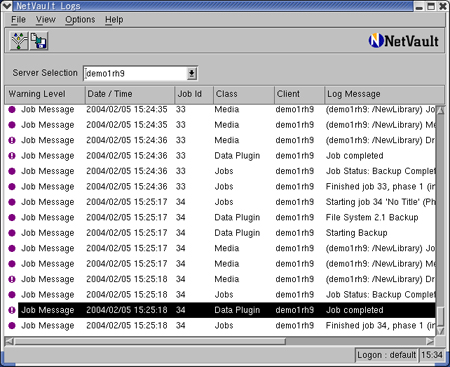
Task: Click the save logs toolbar icon
Action: pyautogui.click(x=39, y=41)
